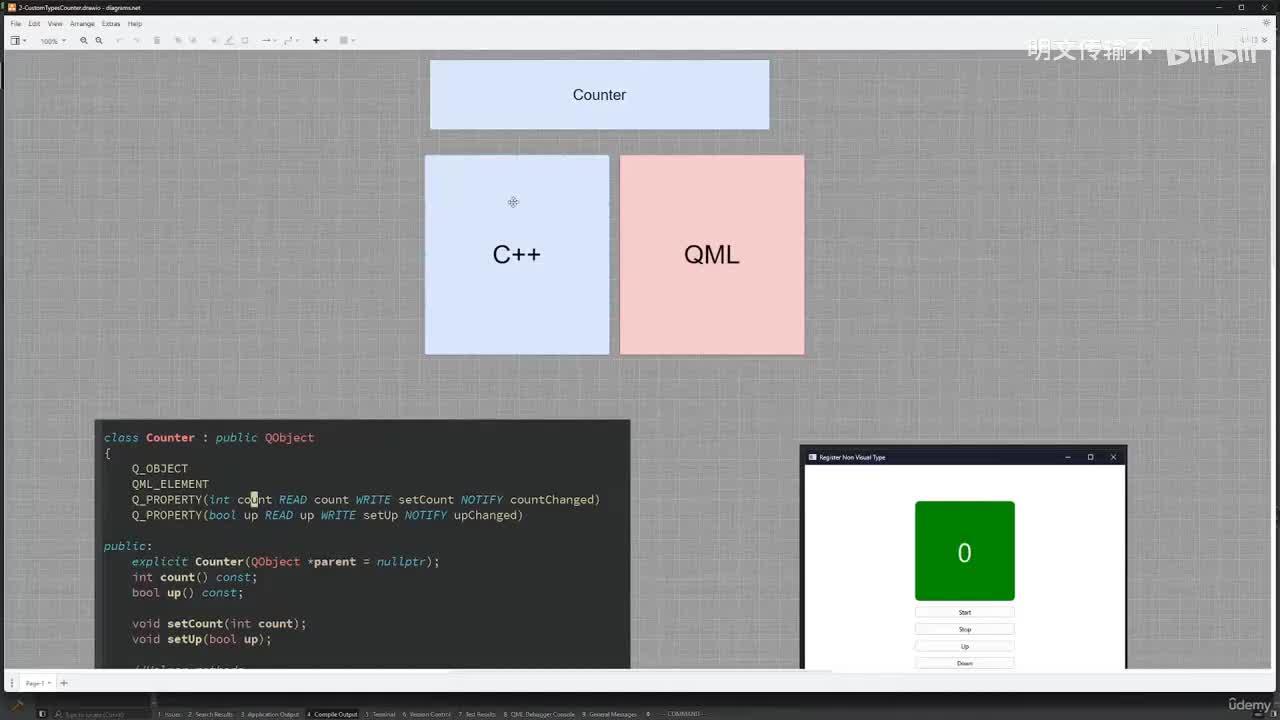Open the View menu

[x=55, y=23]
